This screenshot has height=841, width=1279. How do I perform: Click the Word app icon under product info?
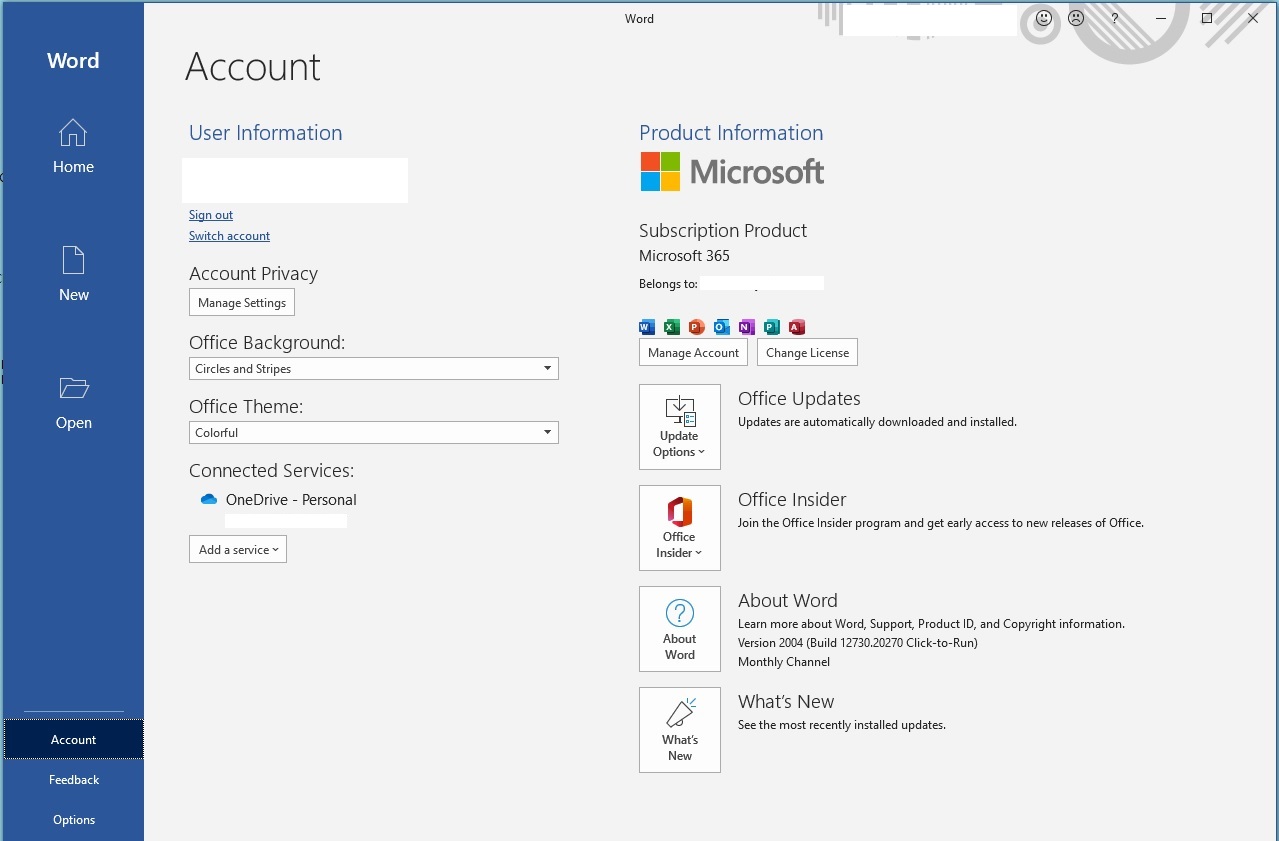pyautogui.click(x=647, y=327)
